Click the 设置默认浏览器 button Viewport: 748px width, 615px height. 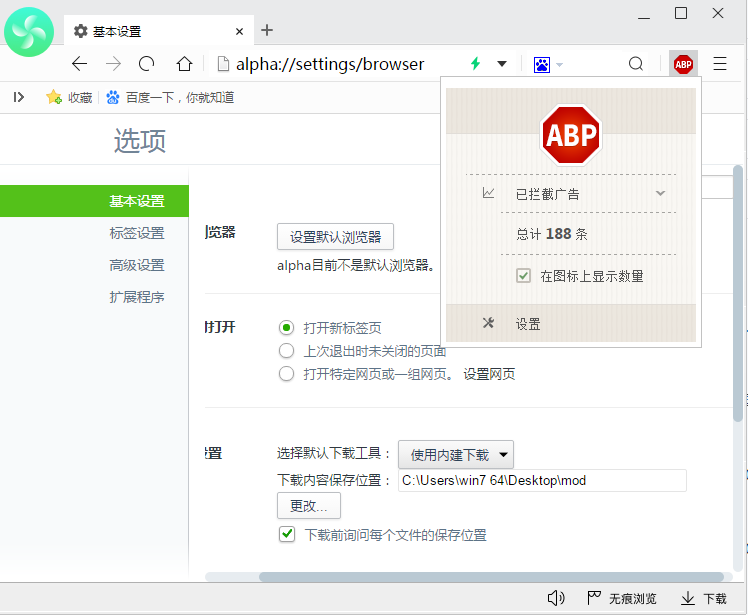(x=335, y=237)
